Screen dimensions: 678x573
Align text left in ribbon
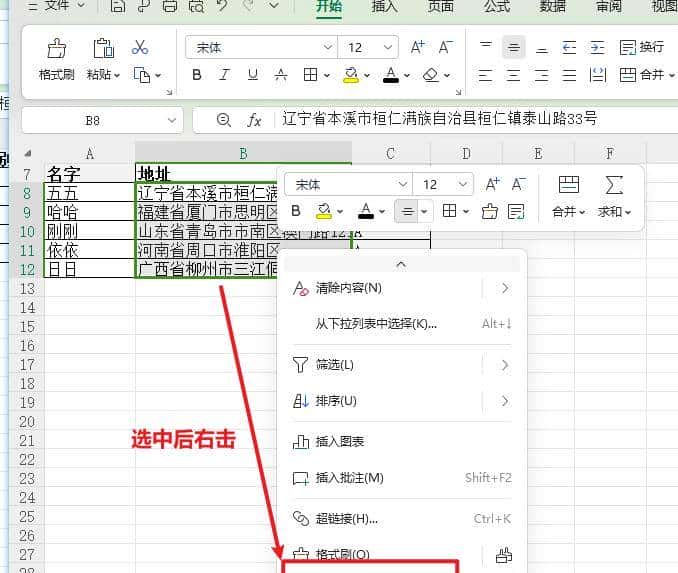point(485,75)
